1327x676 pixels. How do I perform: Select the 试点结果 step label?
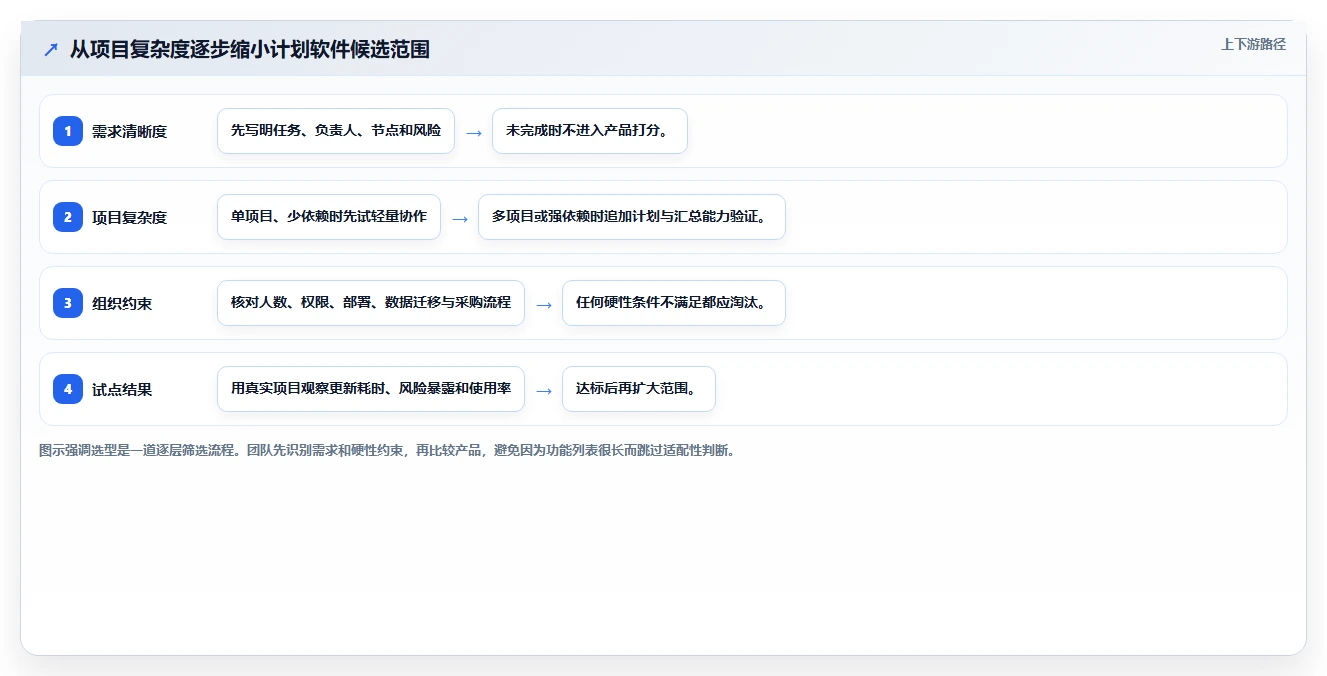122,389
